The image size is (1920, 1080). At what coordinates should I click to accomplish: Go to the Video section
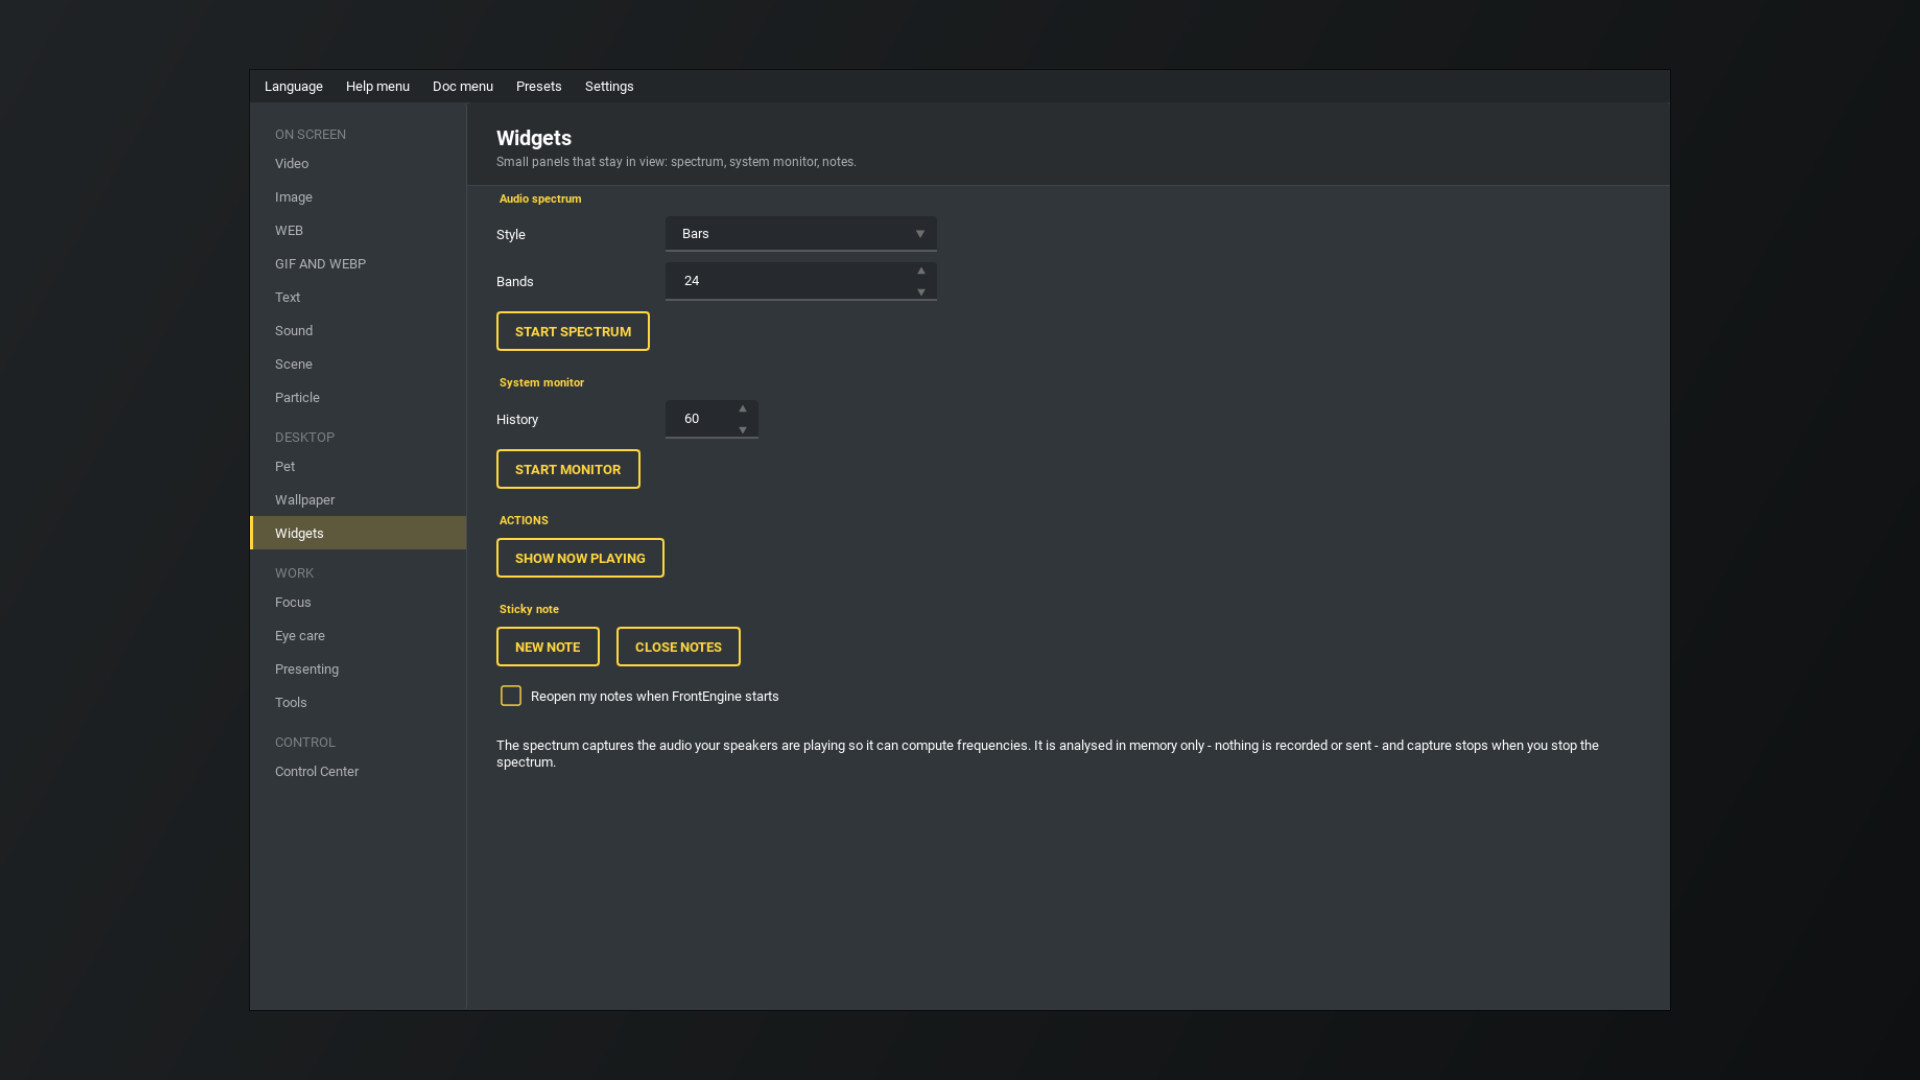tap(358, 163)
